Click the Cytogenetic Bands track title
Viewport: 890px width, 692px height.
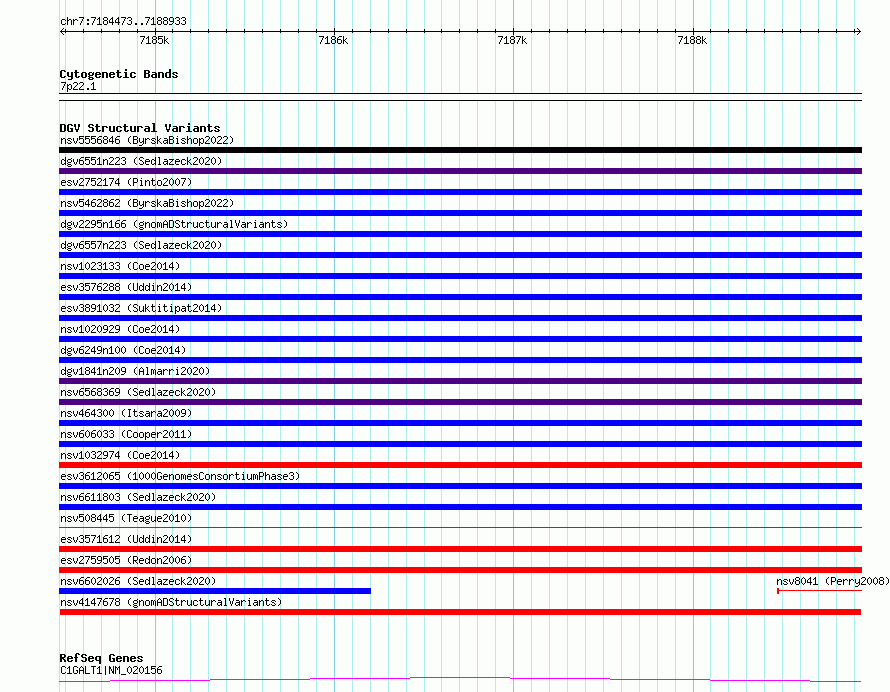tap(119, 74)
